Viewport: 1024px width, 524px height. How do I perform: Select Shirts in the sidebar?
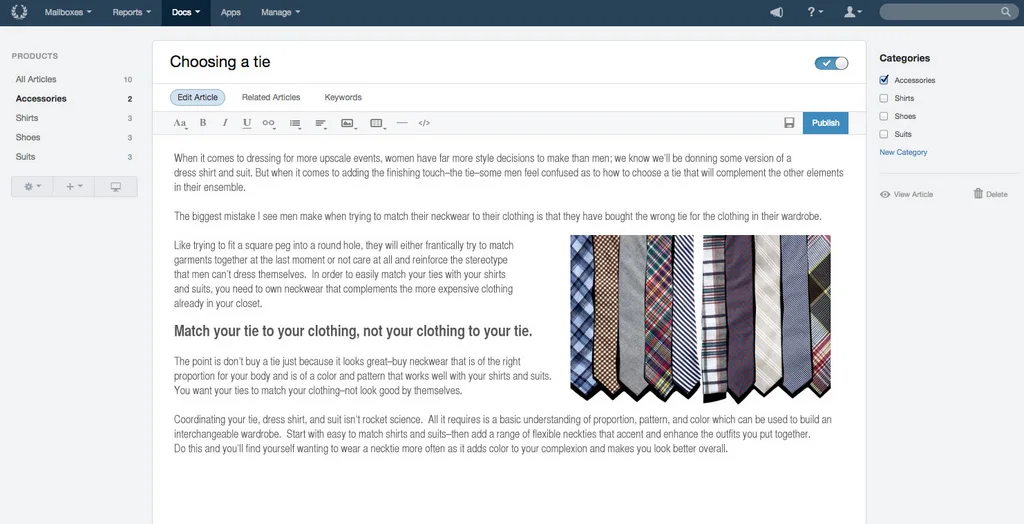[x=74, y=118]
